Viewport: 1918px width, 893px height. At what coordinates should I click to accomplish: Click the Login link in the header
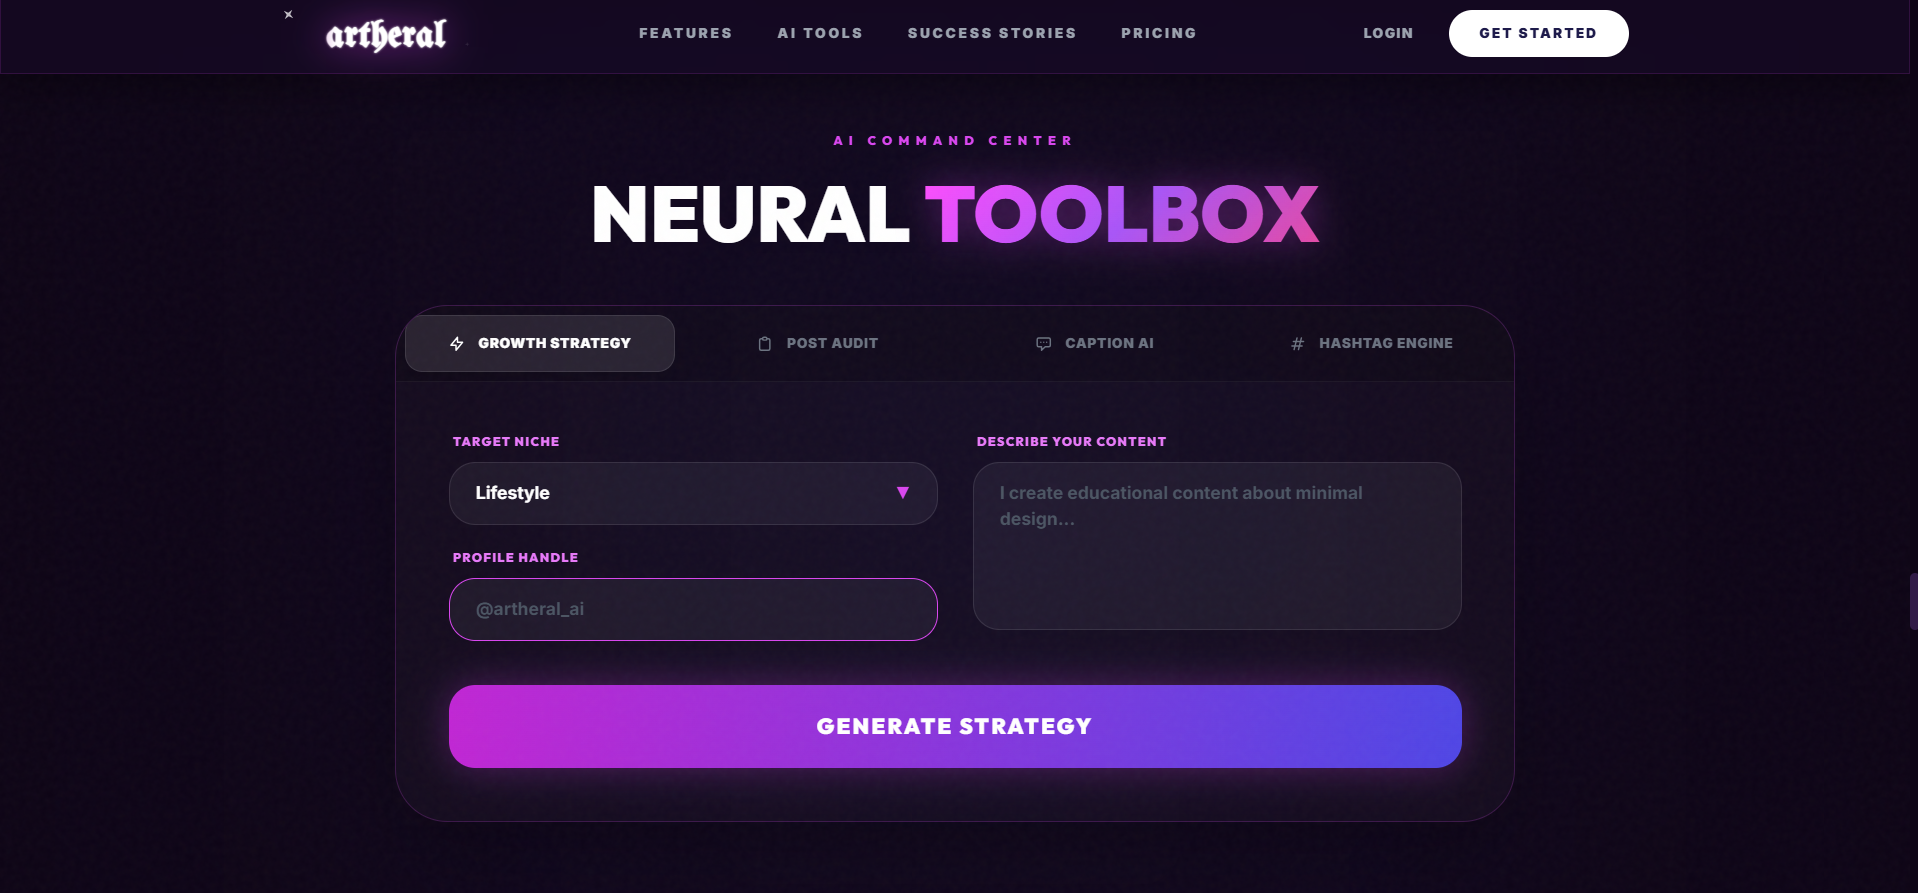click(x=1388, y=33)
